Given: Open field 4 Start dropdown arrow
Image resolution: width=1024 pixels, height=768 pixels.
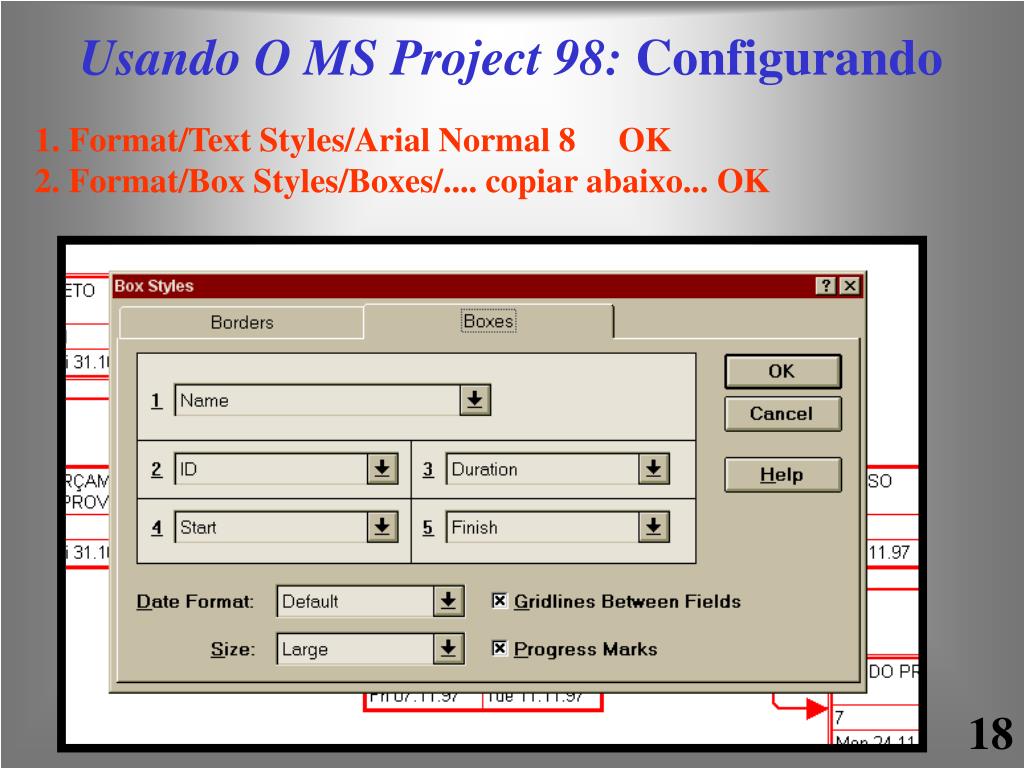Looking at the screenshot, I should pyautogui.click(x=382, y=527).
